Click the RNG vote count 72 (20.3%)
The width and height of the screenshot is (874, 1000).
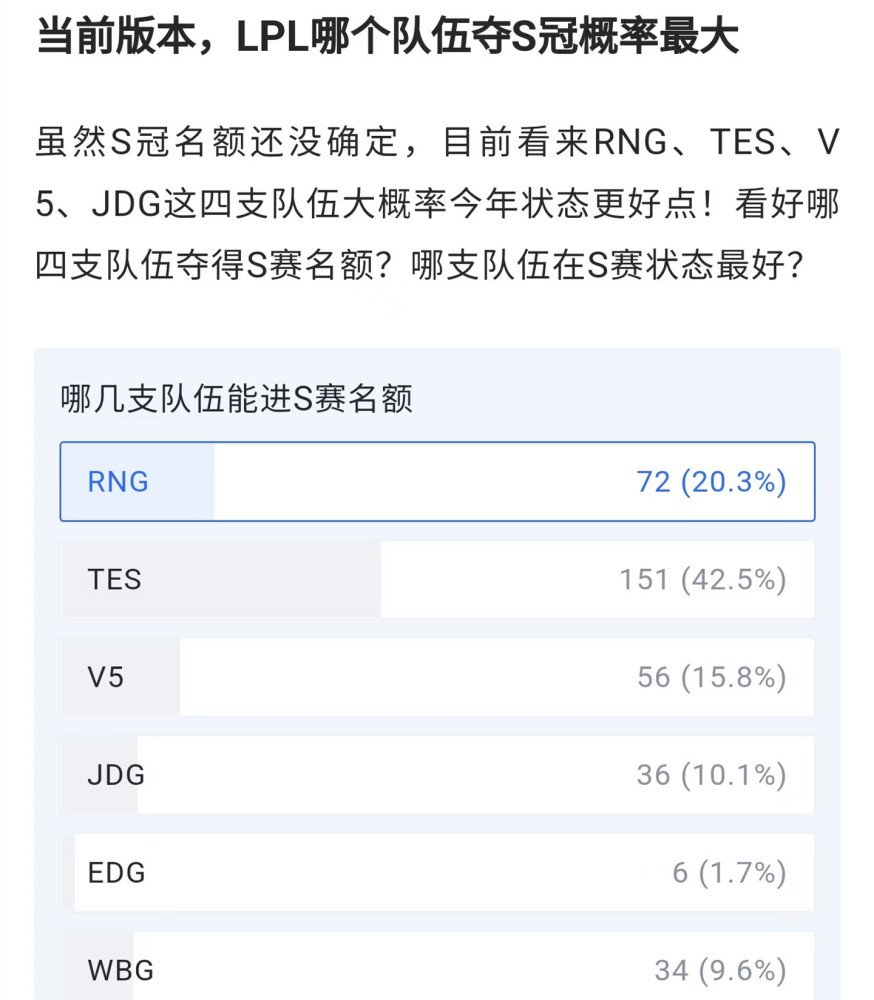711,482
